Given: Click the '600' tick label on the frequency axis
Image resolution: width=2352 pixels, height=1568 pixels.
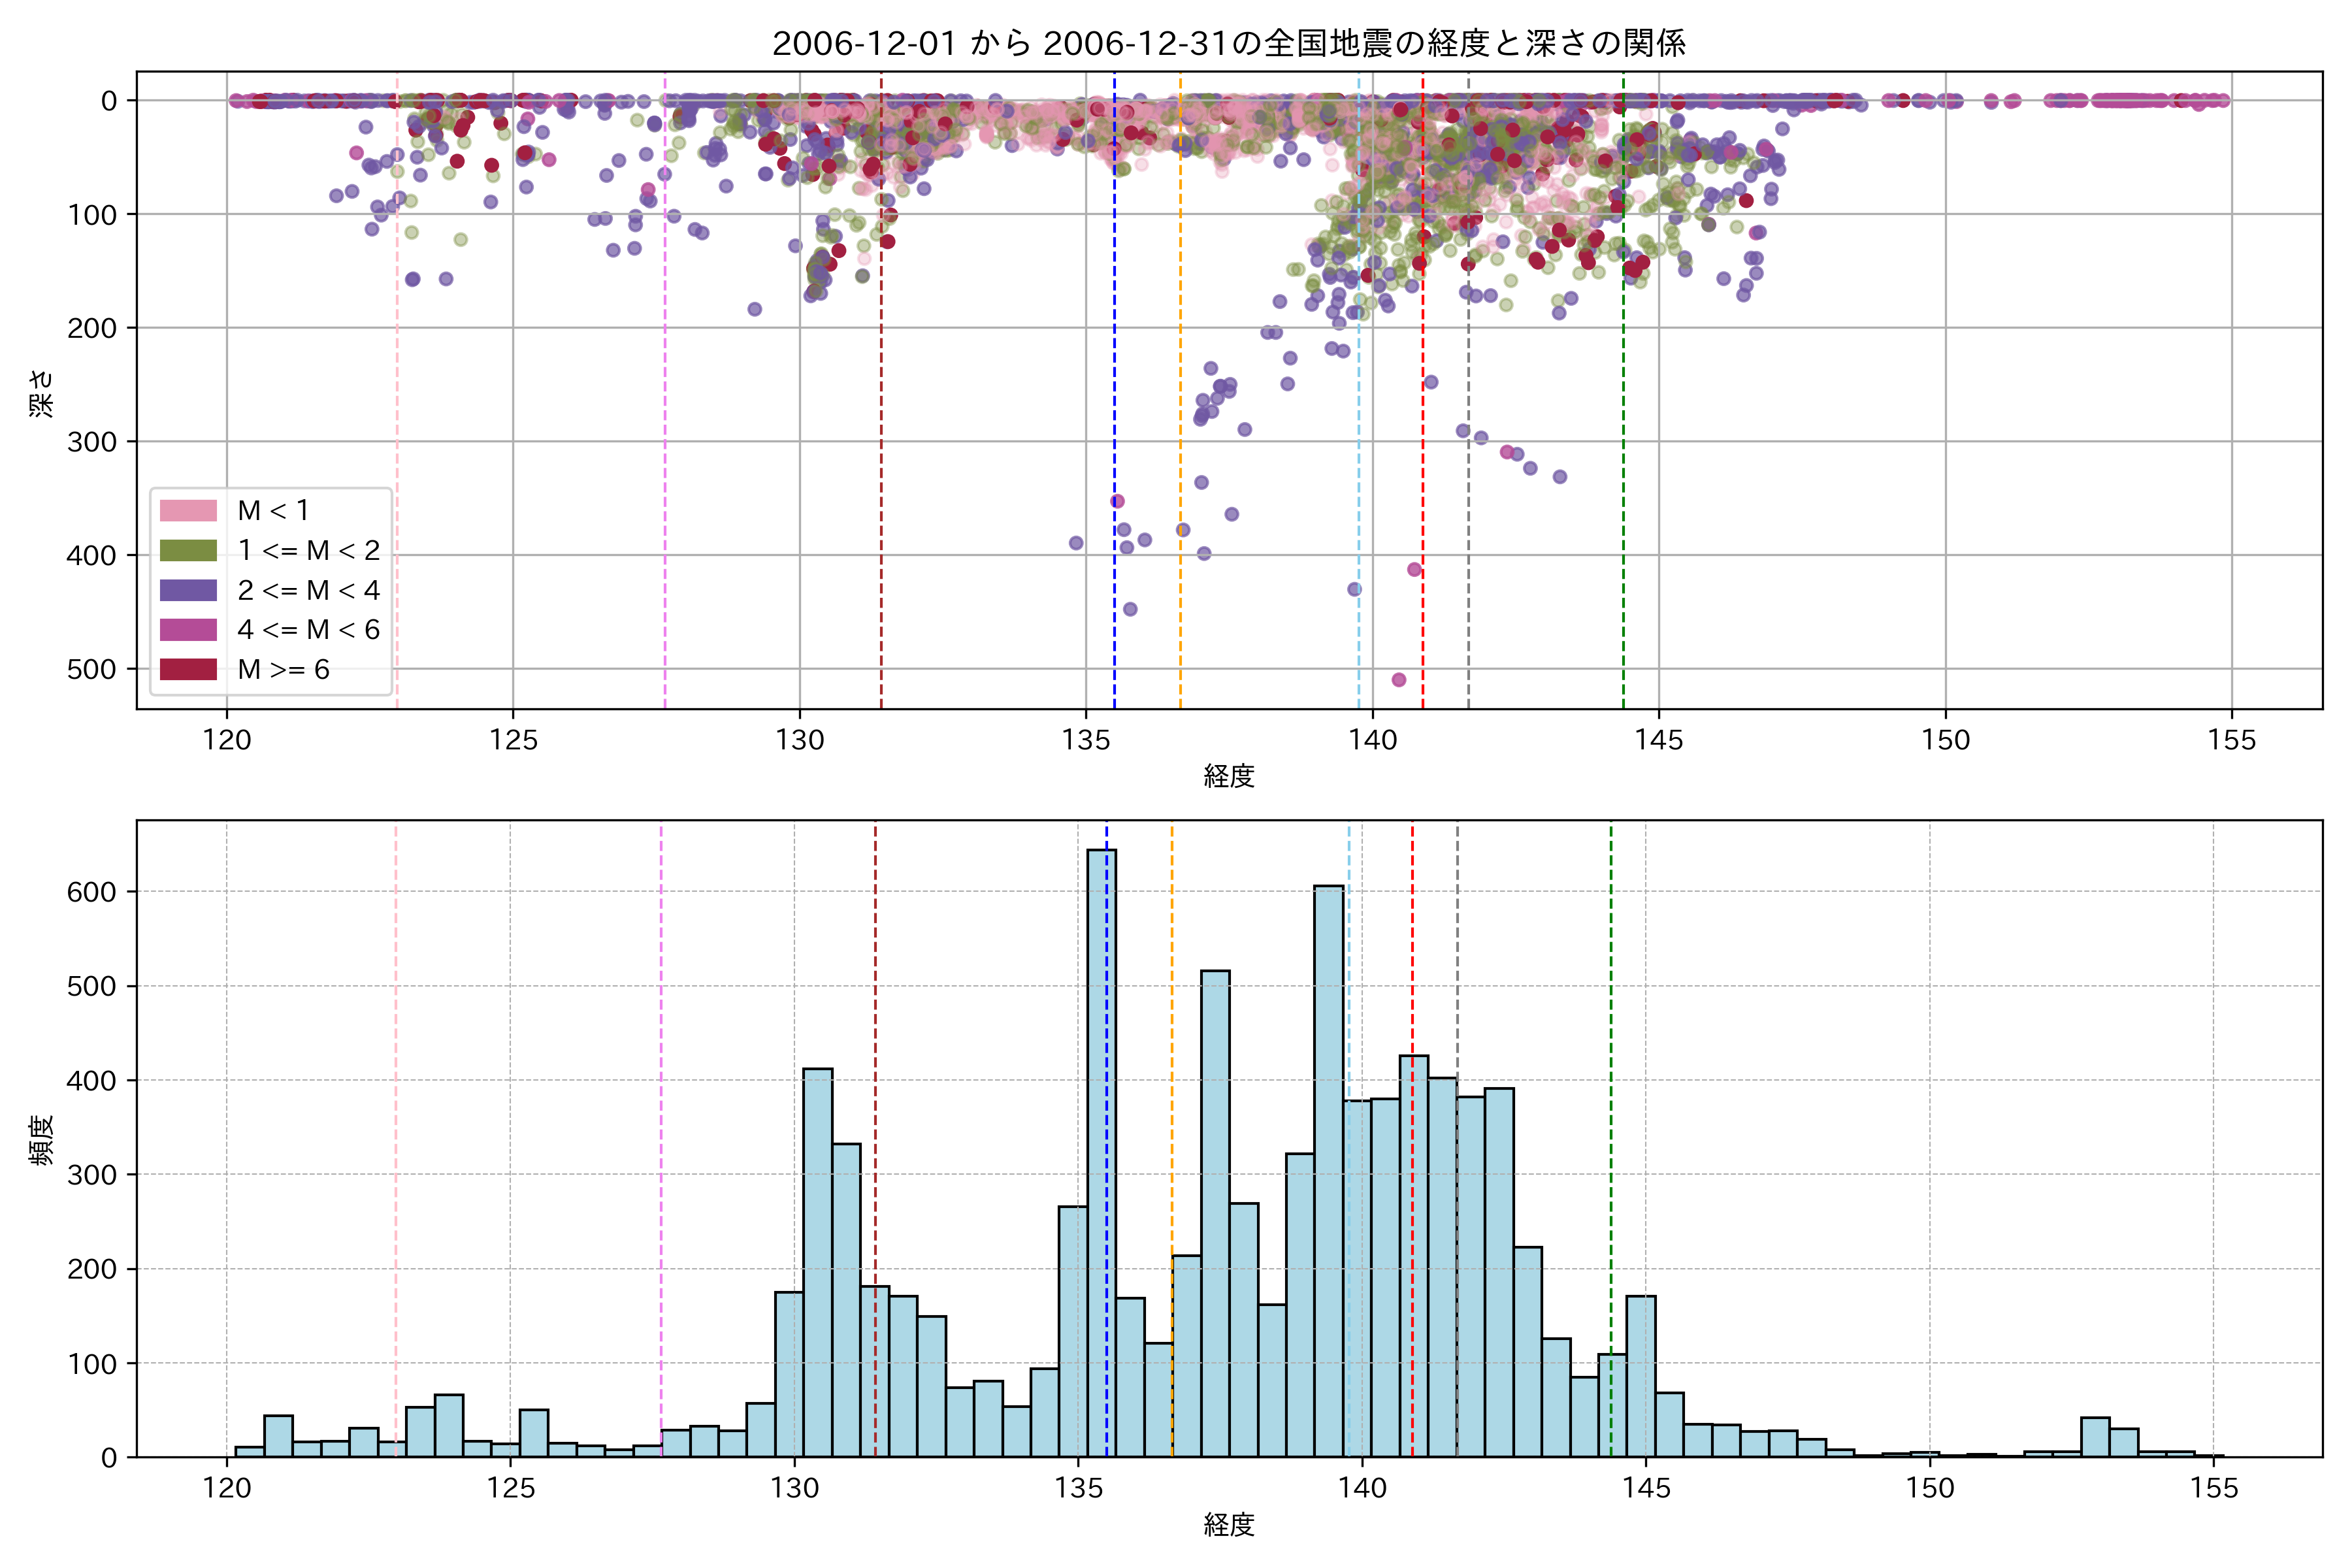Looking at the screenshot, I should [91, 892].
